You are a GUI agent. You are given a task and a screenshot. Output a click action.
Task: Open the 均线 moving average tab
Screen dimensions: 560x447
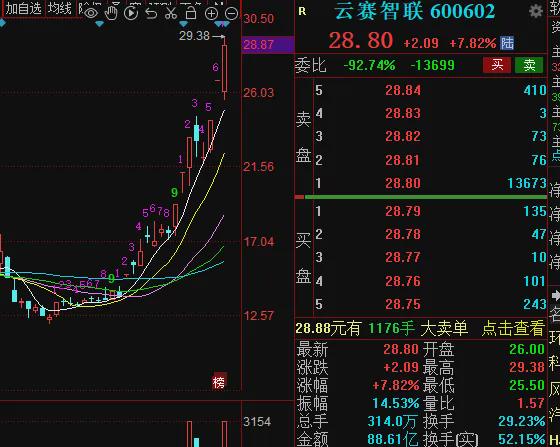tap(60, 8)
